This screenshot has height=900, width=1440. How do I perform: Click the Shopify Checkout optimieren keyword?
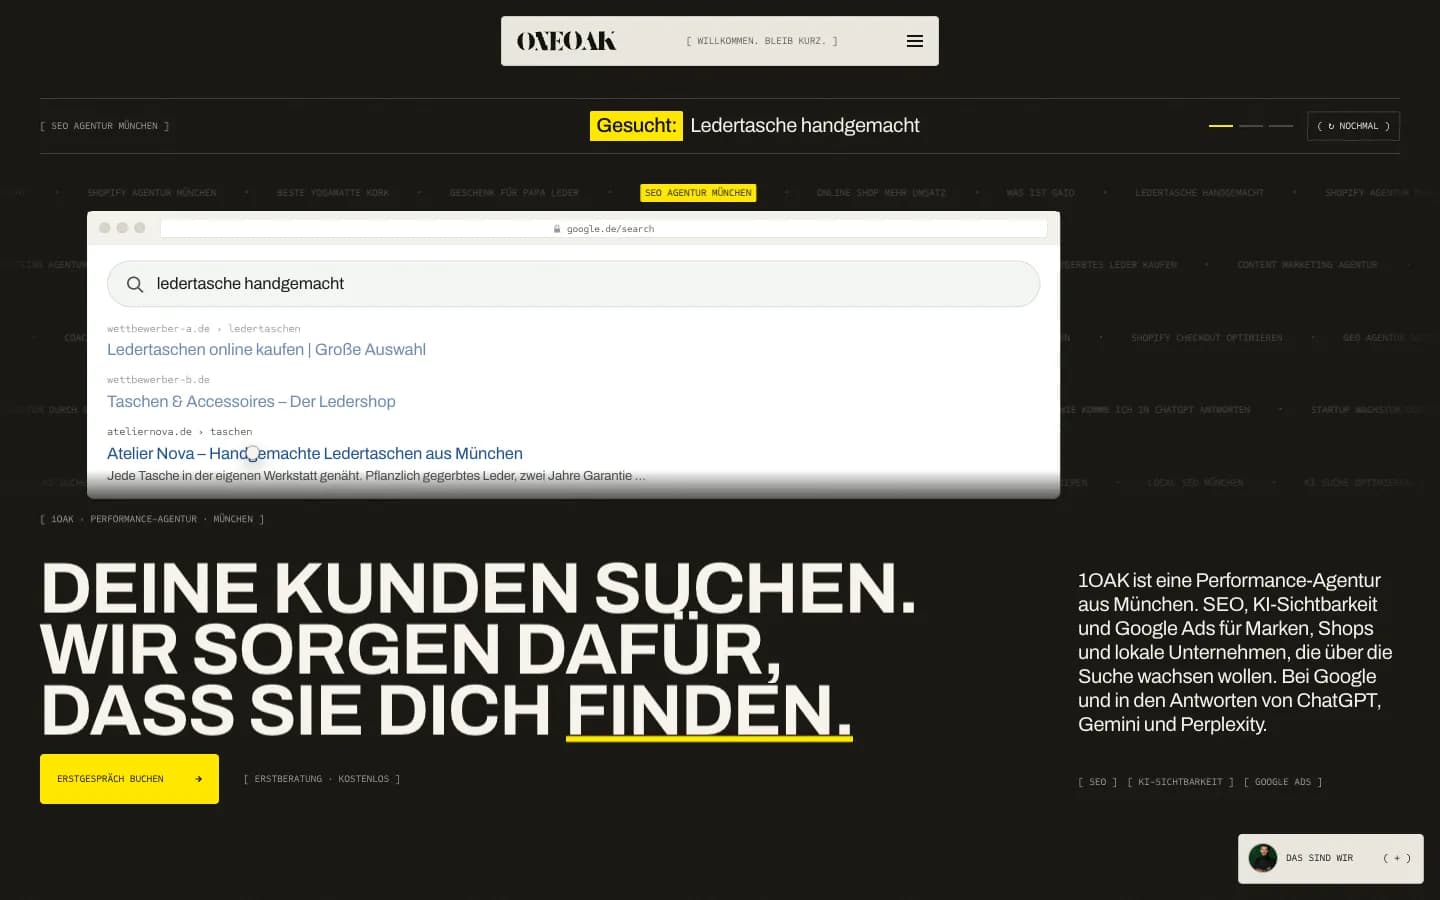(1207, 338)
